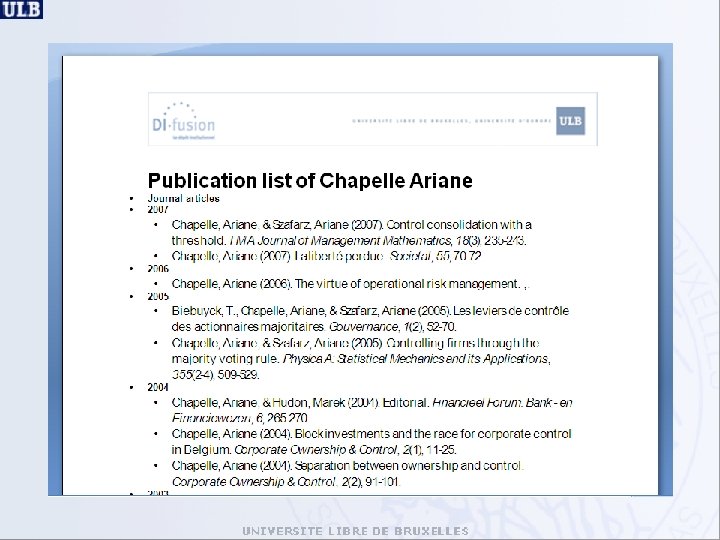Click the 'Biebuyck, T.' 2005 entry line
This screenshot has width=720, height=540.
pyautogui.click(x=370, y=311)
